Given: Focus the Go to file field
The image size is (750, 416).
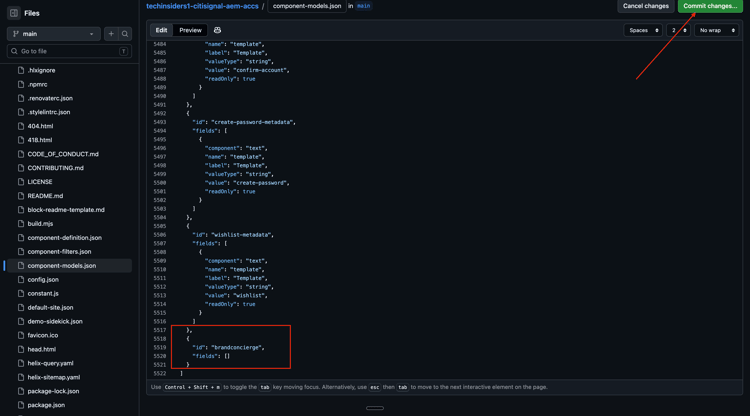Looking at the screenshot, I should coord(69,51).
